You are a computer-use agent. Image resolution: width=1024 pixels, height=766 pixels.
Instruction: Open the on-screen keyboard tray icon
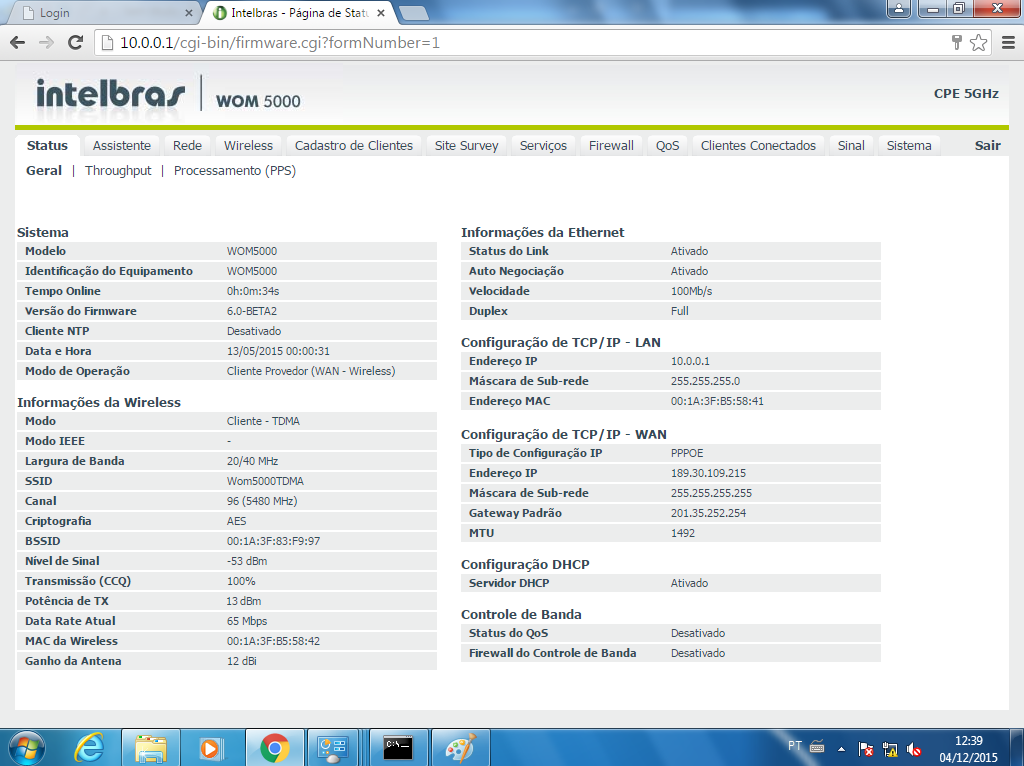[817, 746]
